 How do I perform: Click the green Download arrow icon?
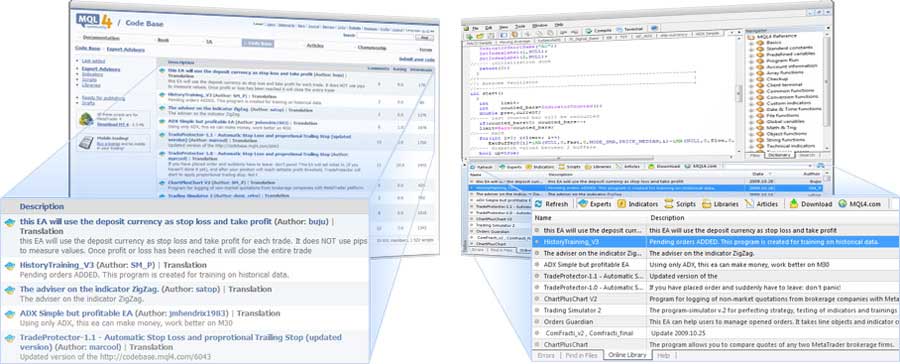coord(794,204)
